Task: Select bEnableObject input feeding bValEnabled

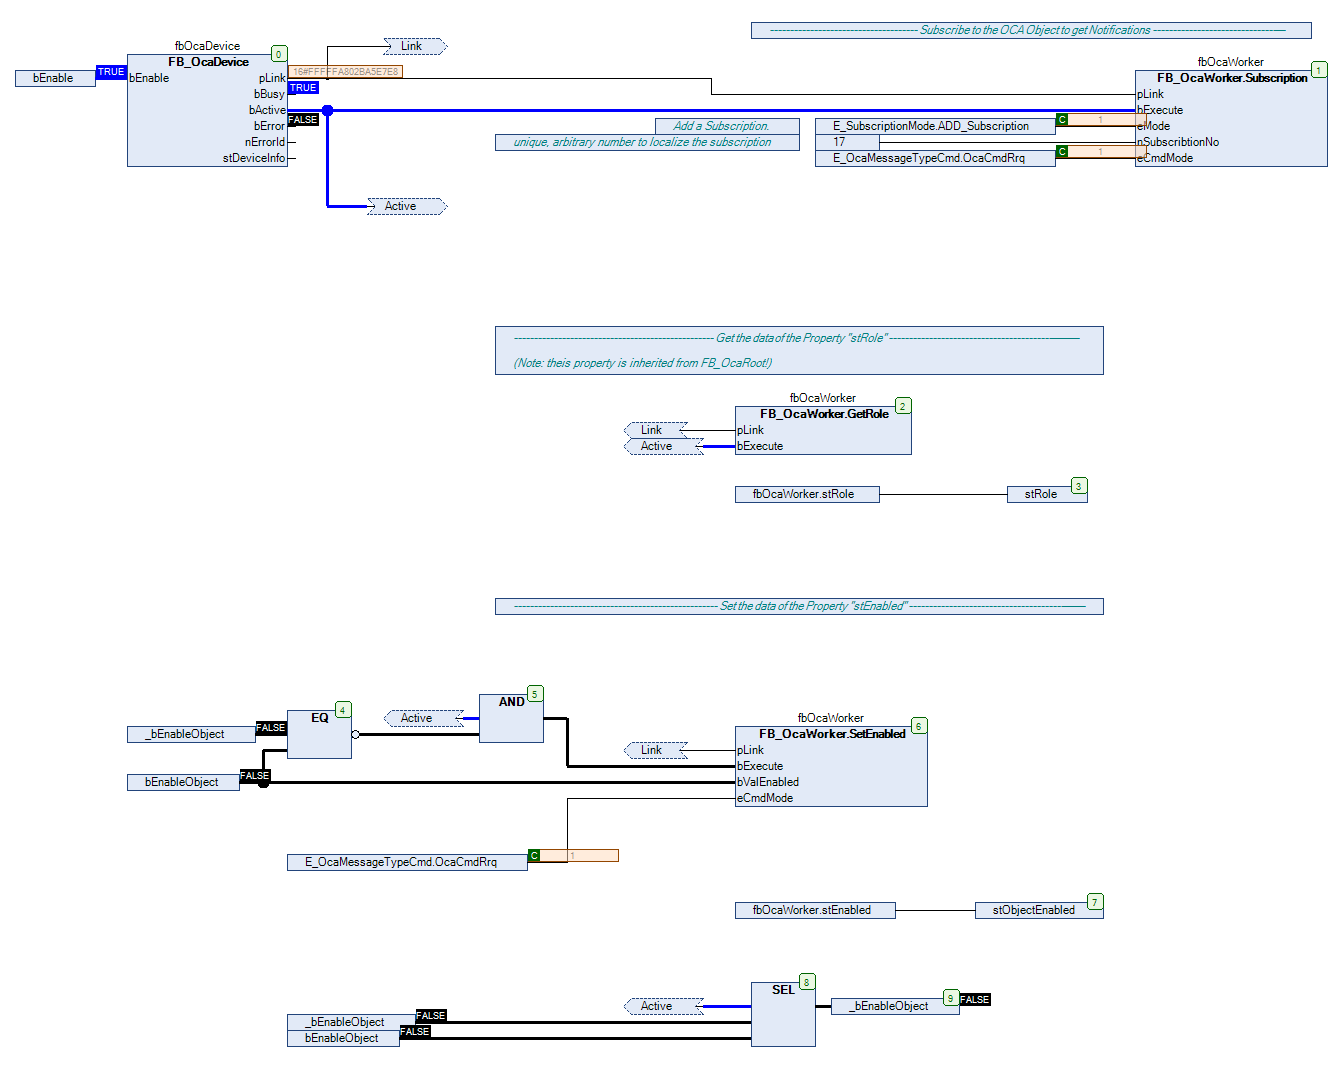Action: tap(183, 782)
